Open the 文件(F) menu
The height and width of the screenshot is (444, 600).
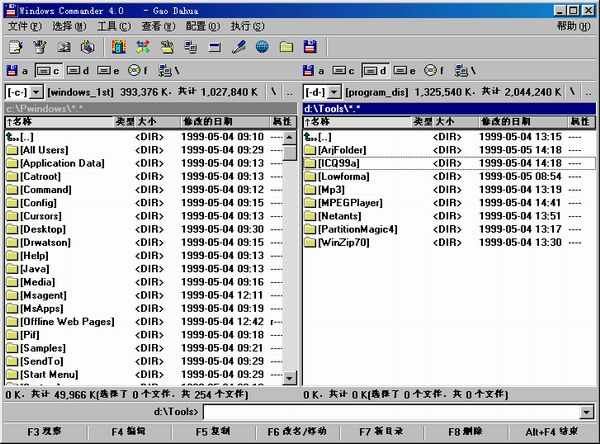click(24, 26)
